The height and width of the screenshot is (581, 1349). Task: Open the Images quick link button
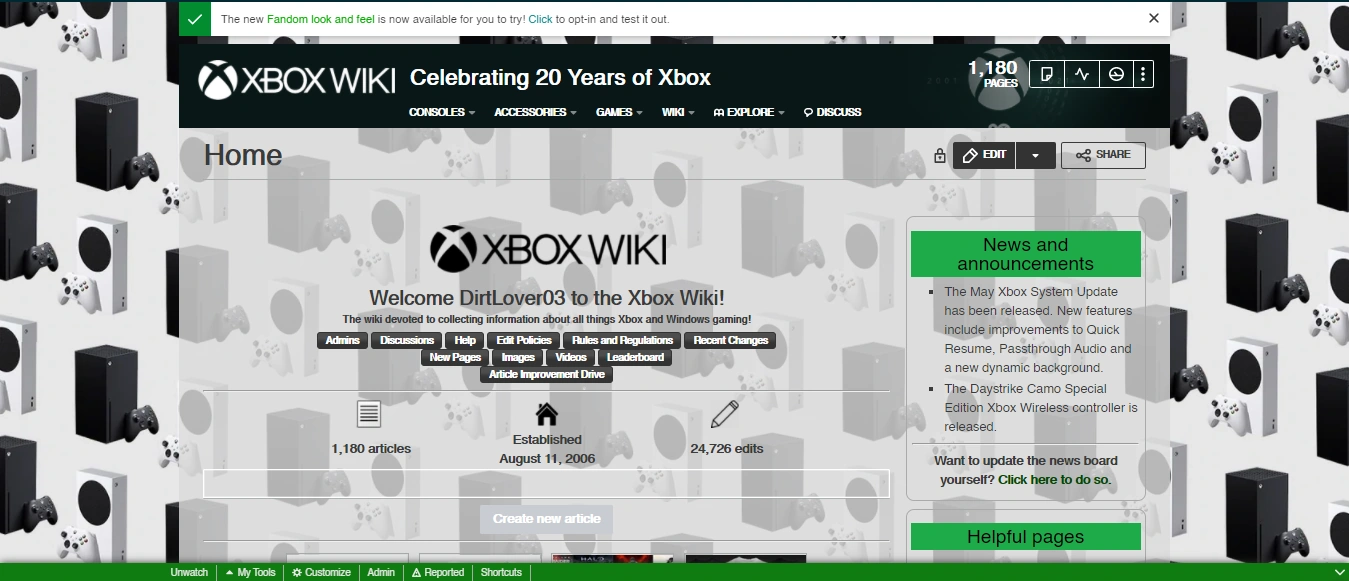click(518, 357)
